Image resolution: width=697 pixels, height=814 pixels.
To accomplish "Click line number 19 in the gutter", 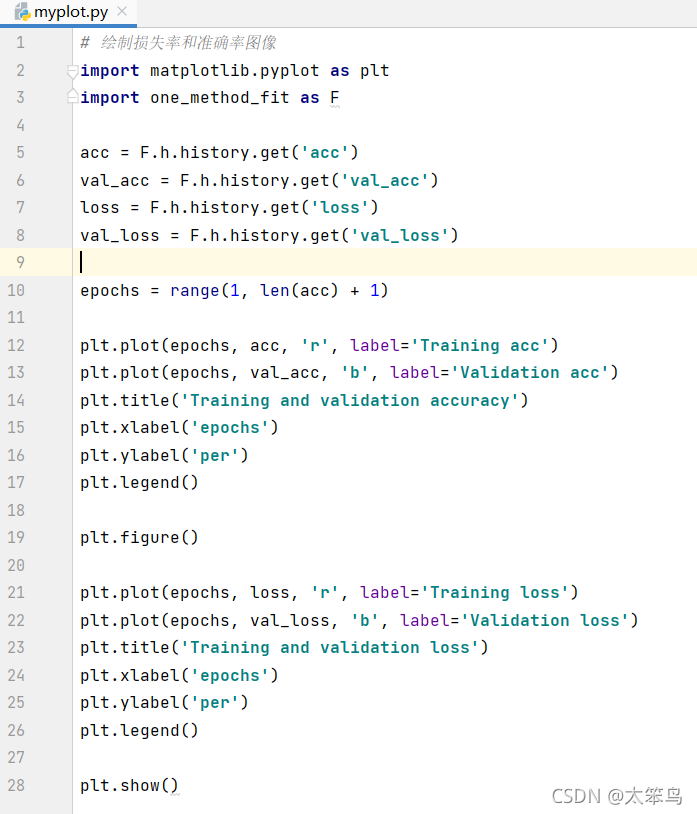I will coord(16,537).
